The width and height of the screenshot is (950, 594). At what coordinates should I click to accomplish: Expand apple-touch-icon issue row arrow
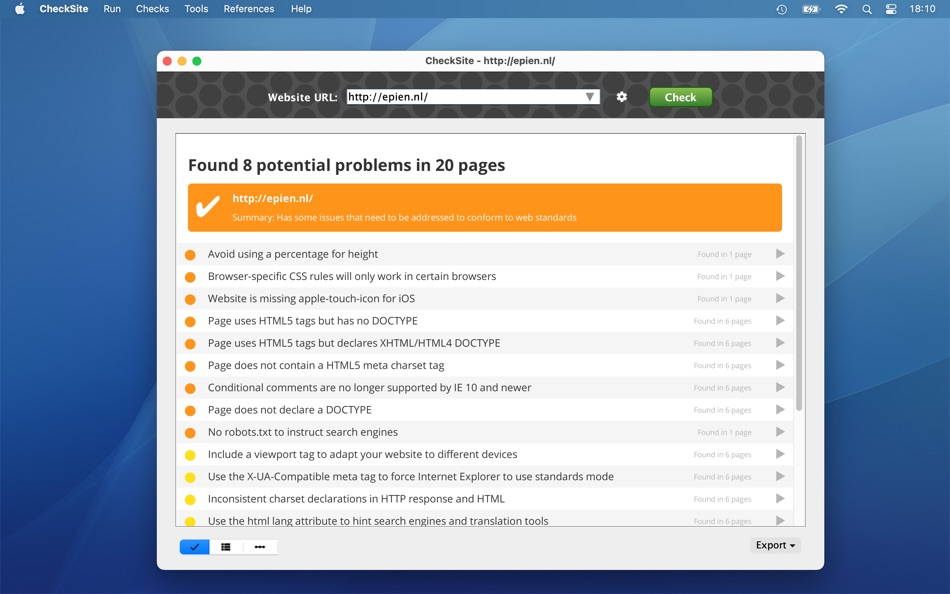click(x=780, y=298)
